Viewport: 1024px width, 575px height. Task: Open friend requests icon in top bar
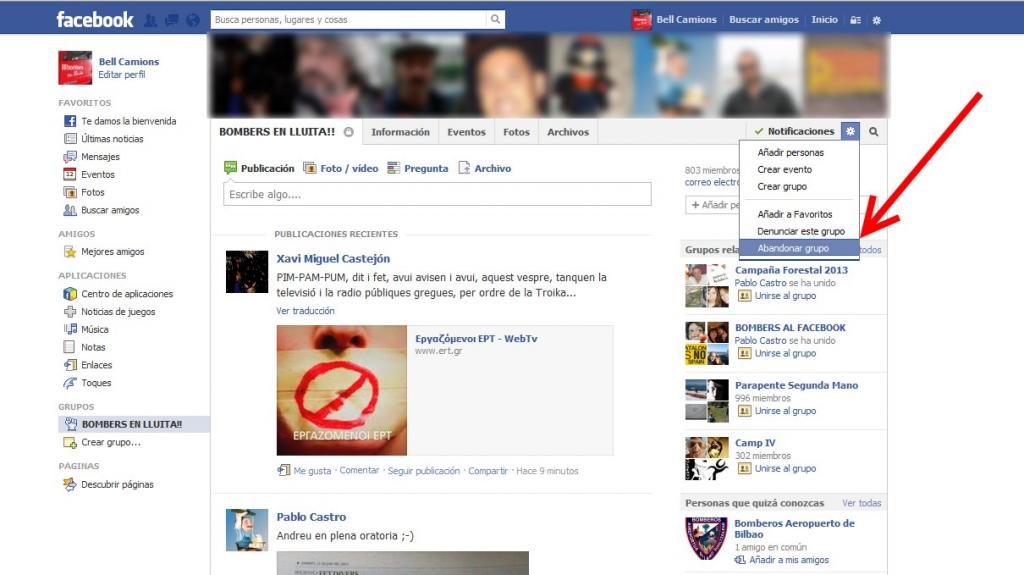[150, 20]
